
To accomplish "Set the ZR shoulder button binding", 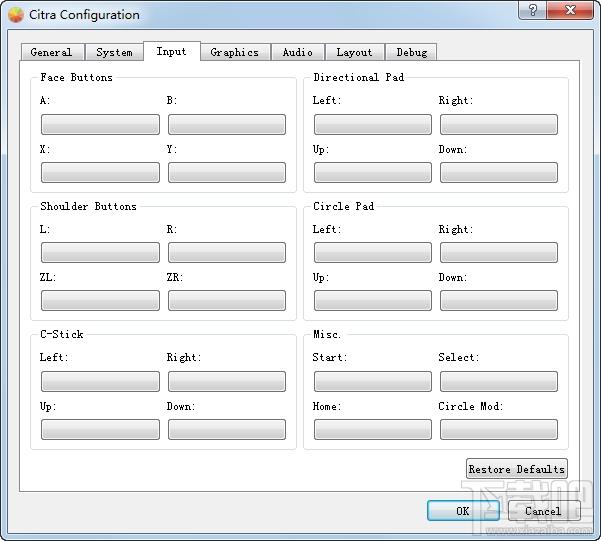I will coord(227,300).
